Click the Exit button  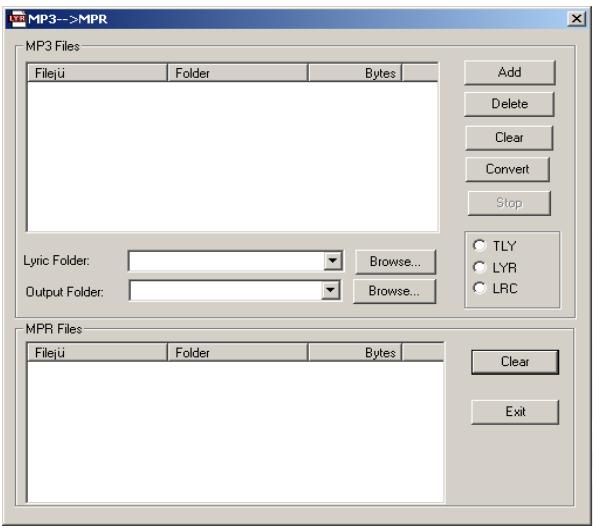515,411
